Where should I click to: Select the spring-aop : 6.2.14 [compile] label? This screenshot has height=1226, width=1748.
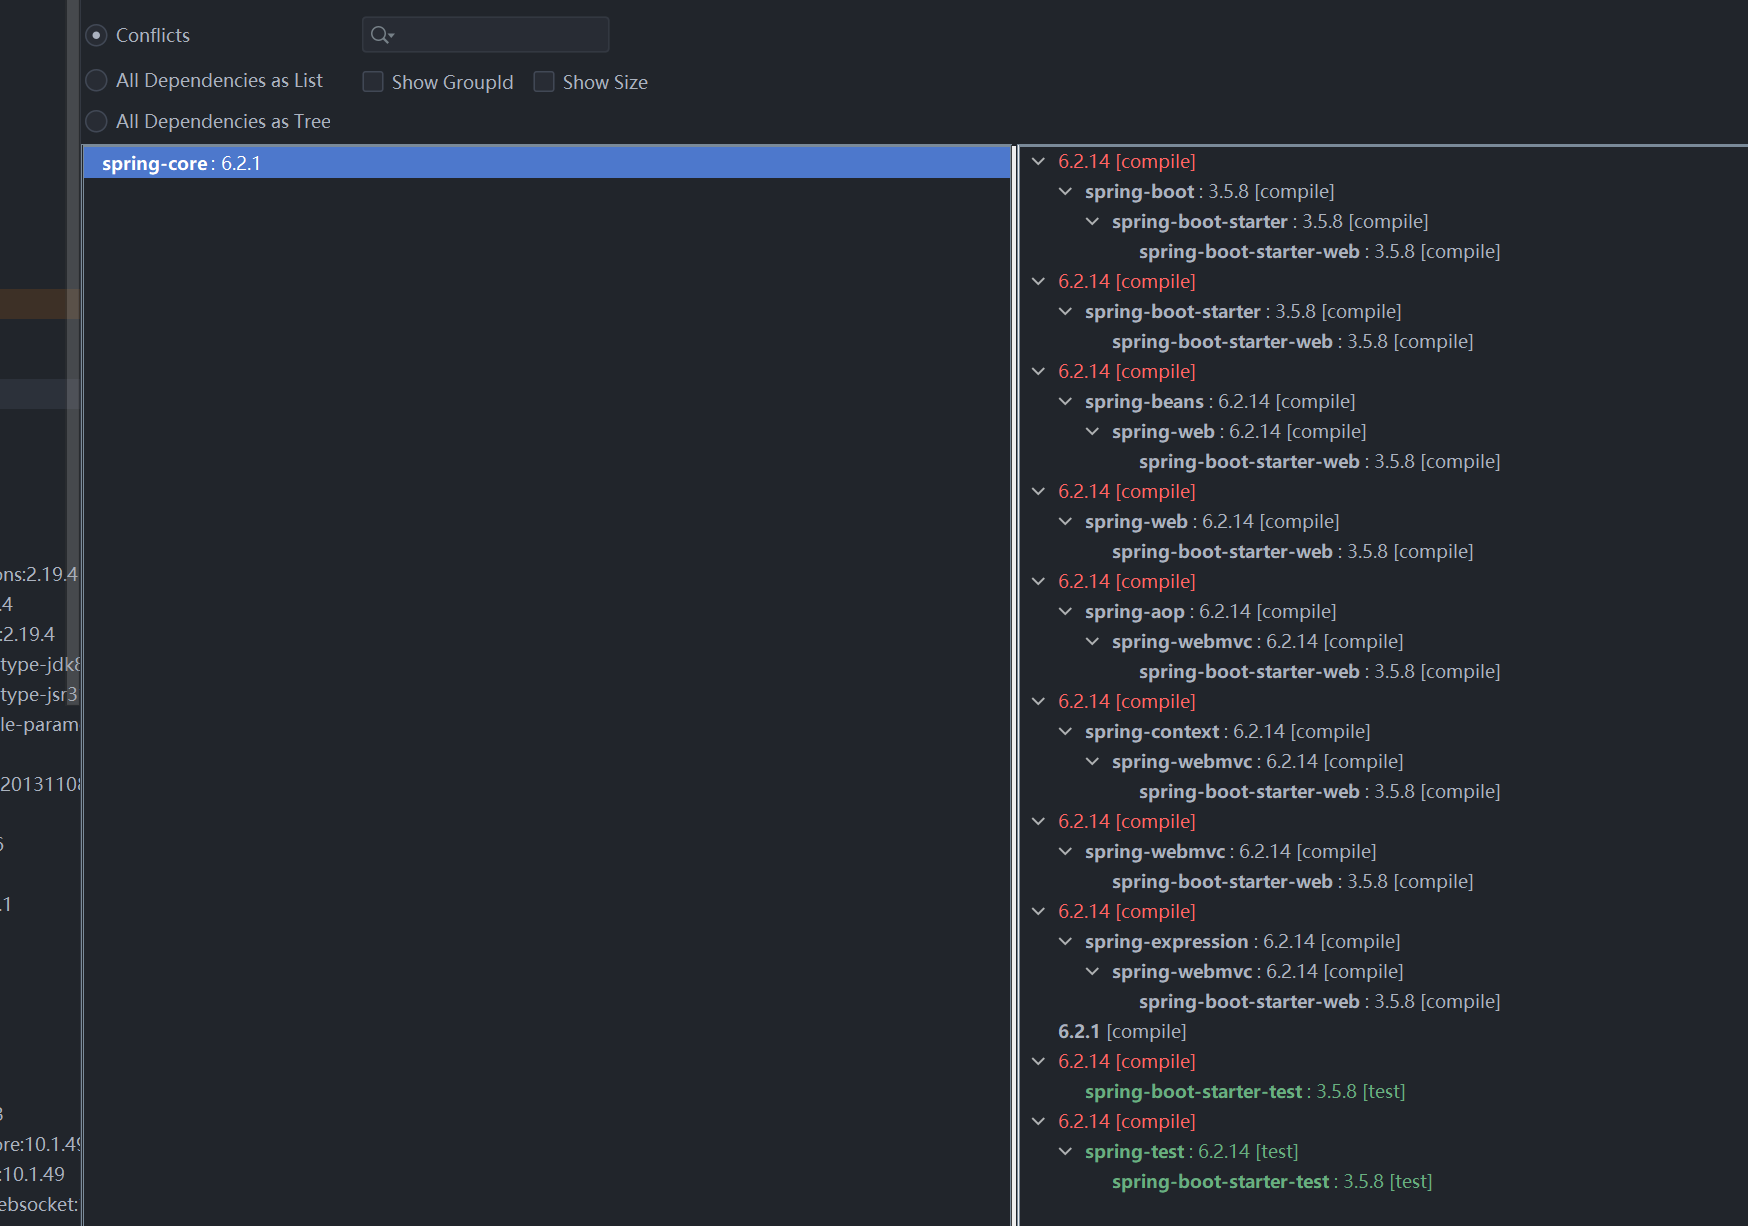[x=1210, y=611]
